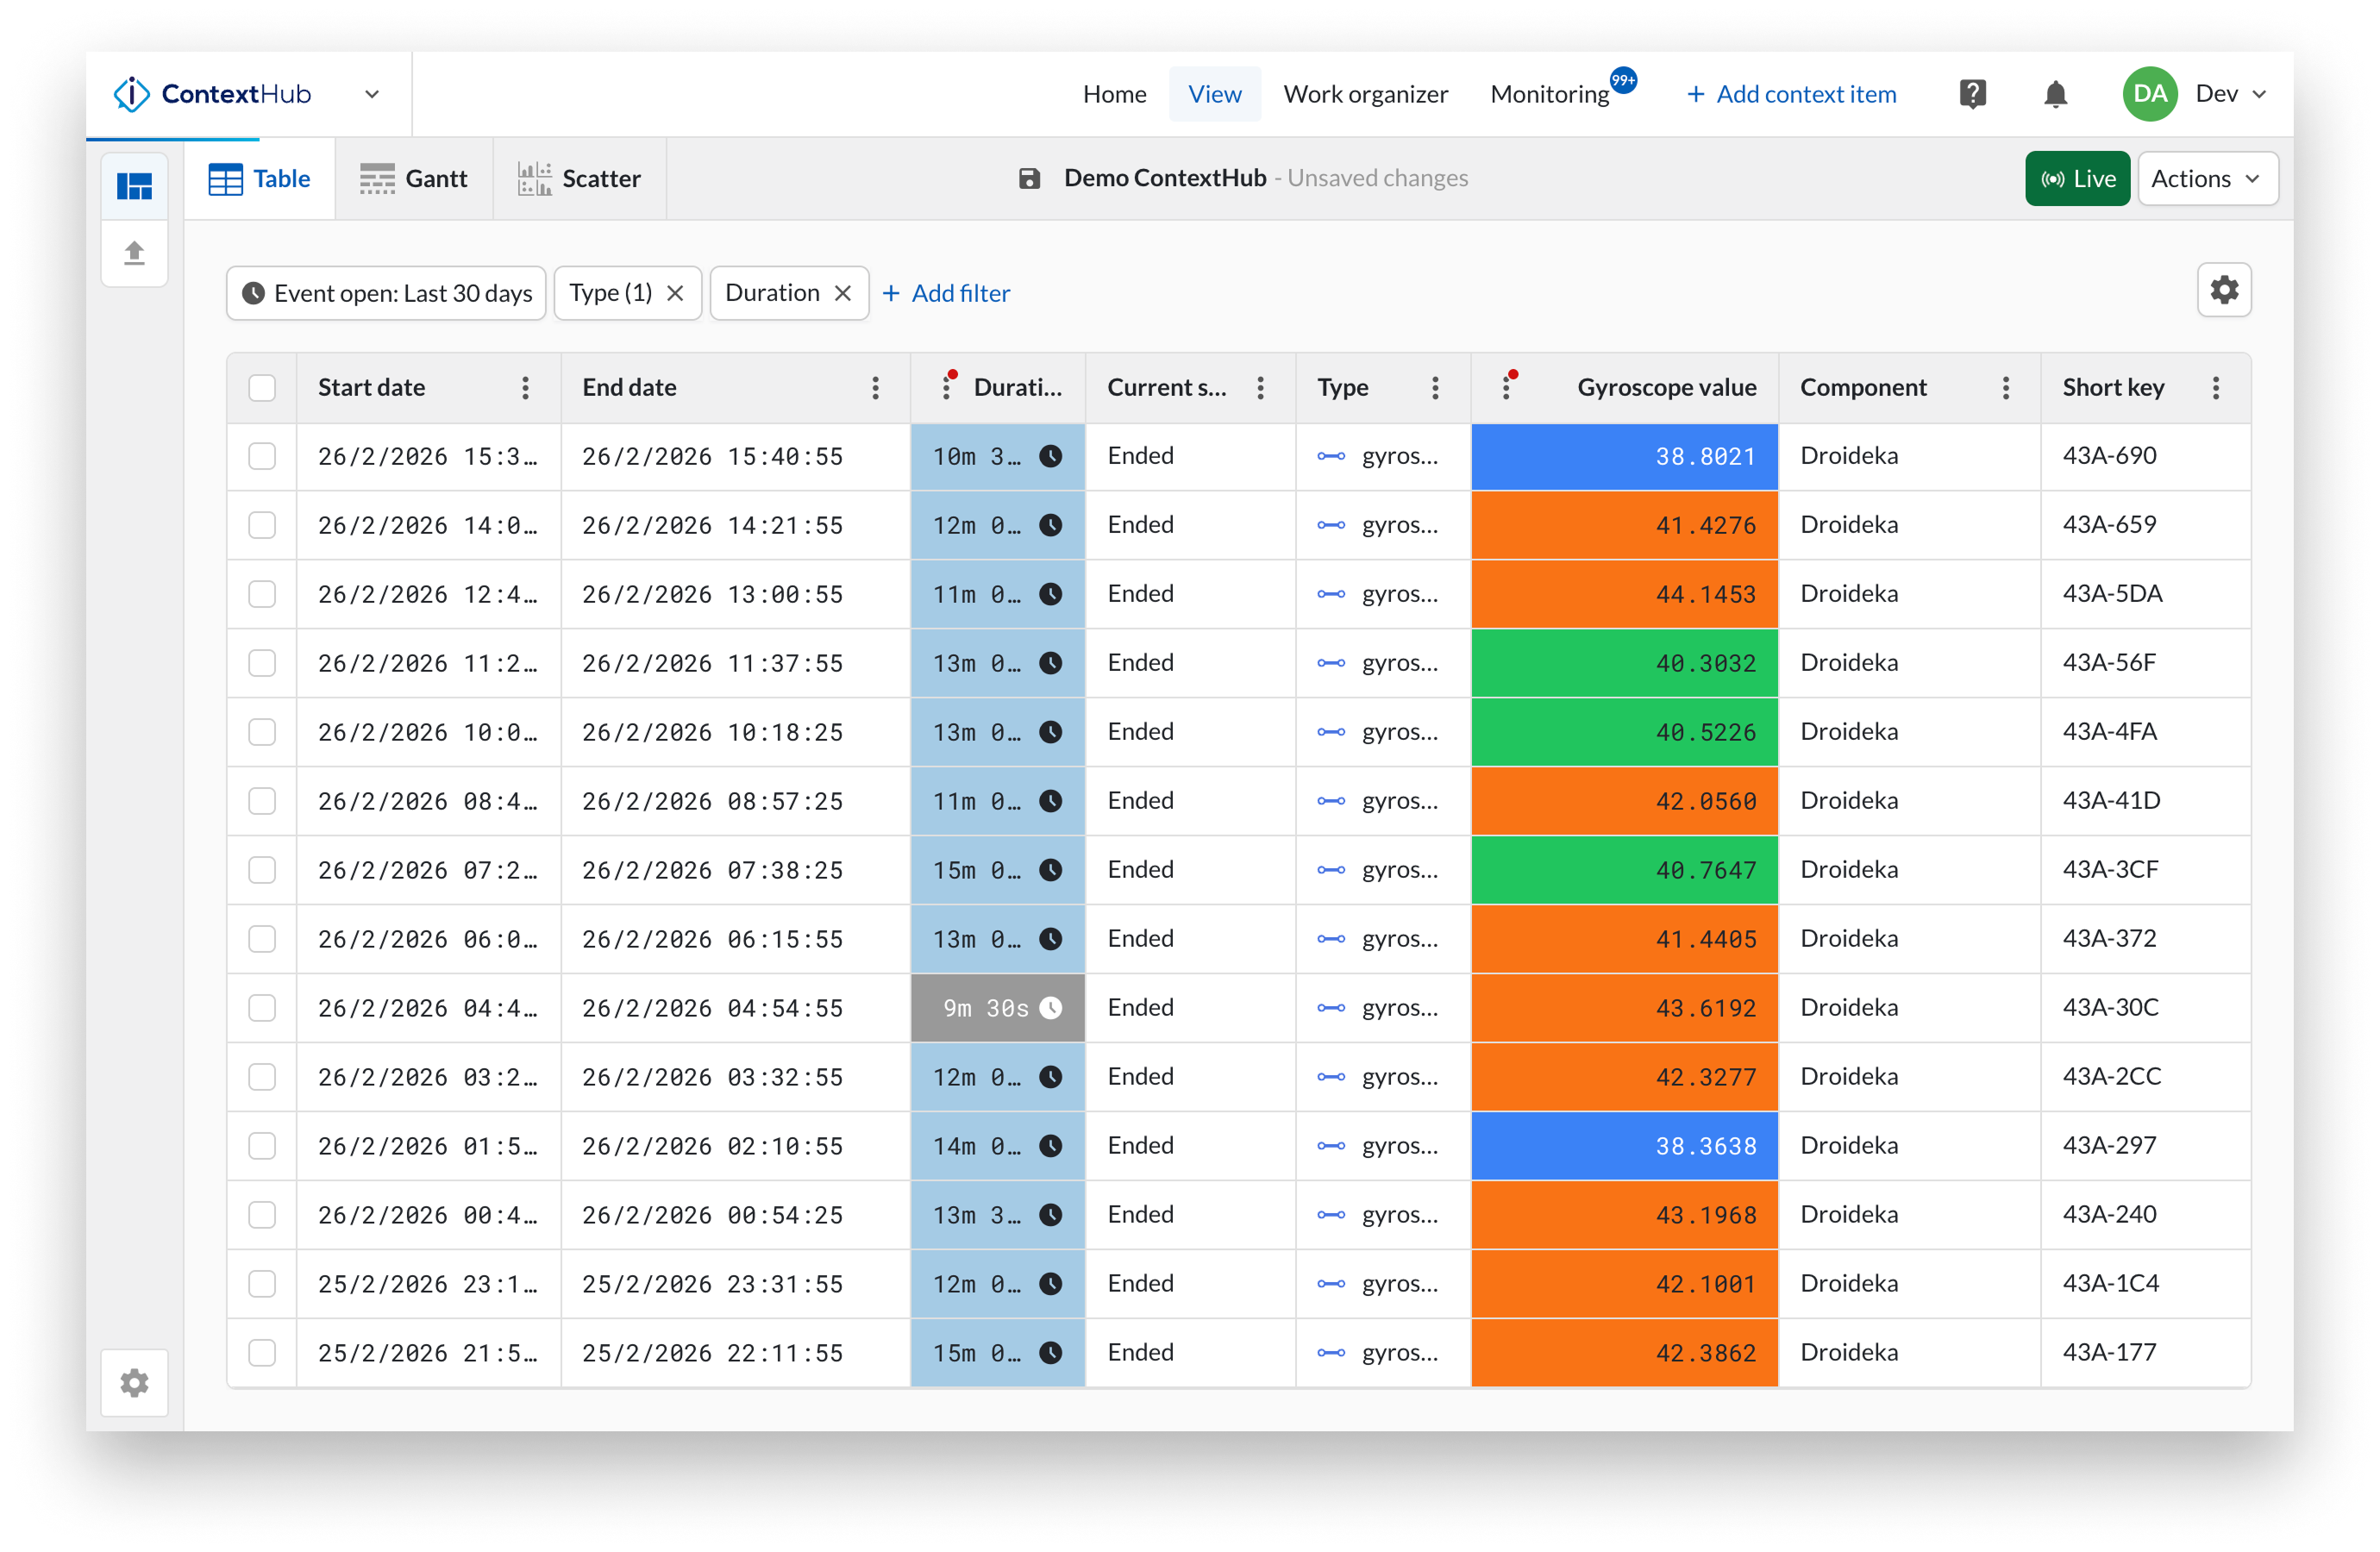2380x1552 pixels.
Task: Click the help question mark icon
Action: tap(1972, 94)
